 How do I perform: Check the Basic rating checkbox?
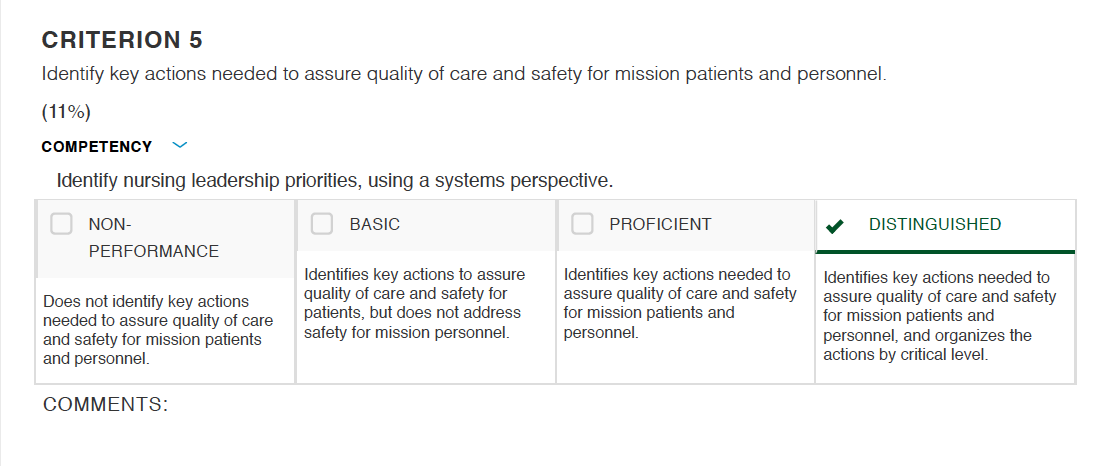[322, 224]
